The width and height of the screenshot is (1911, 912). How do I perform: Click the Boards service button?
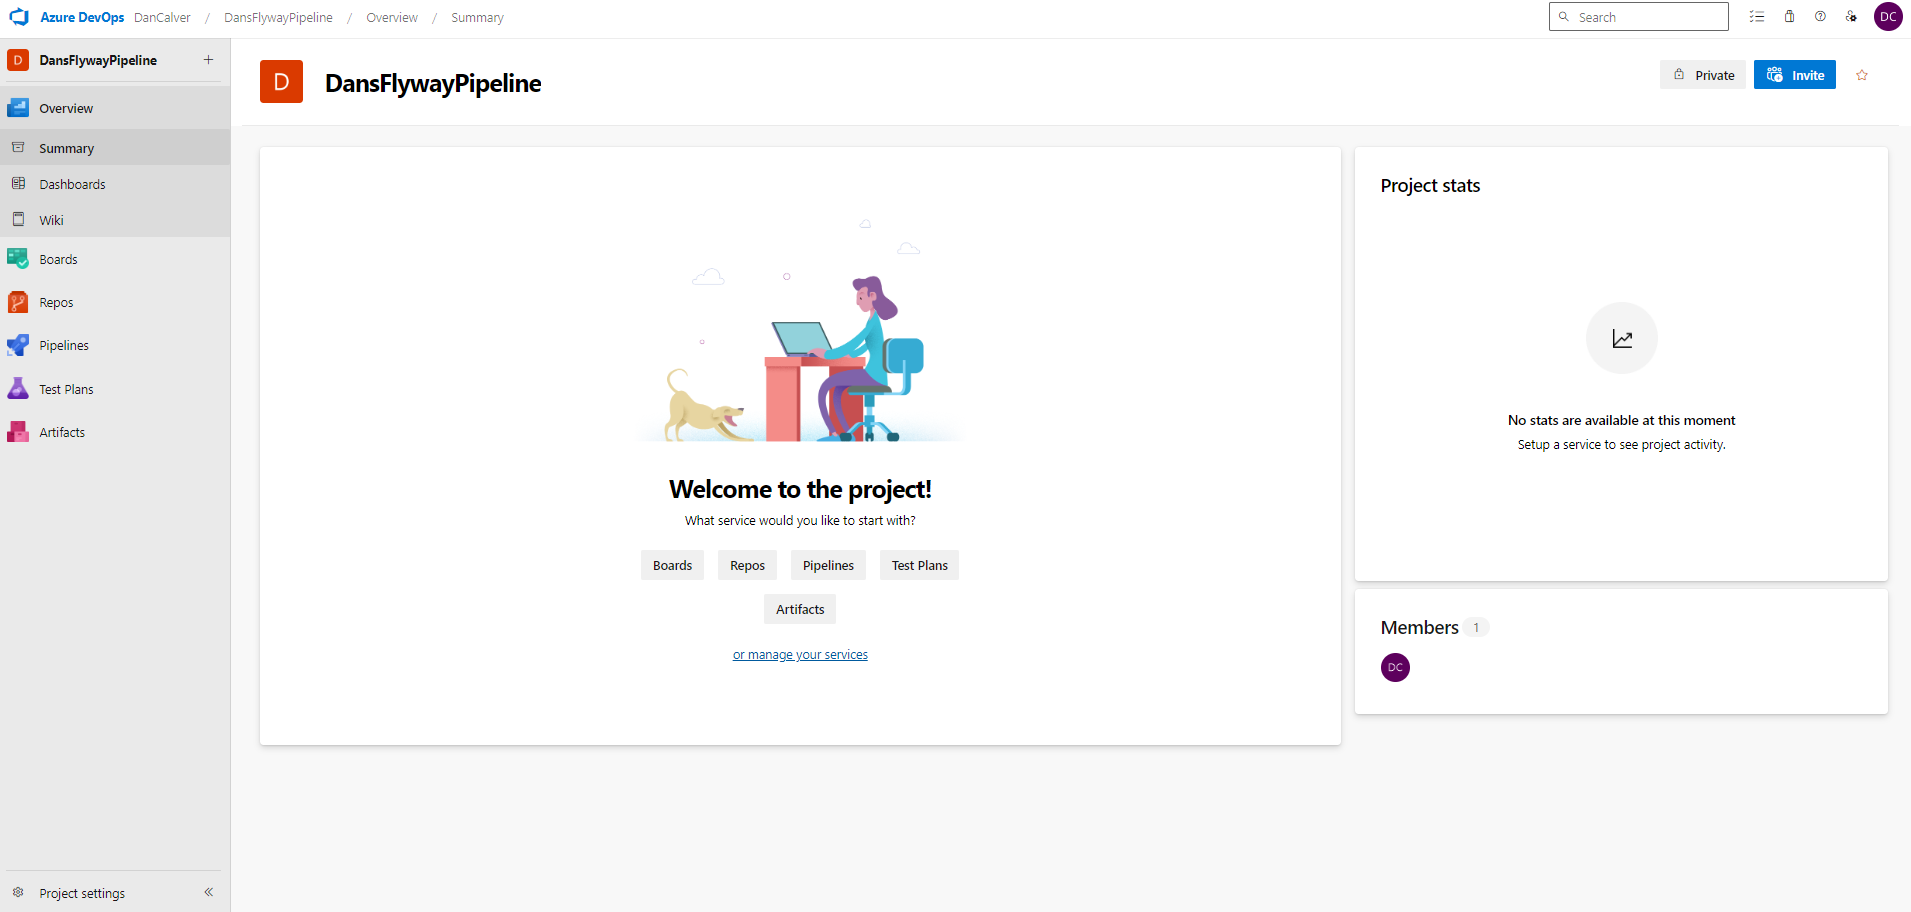point(672,565)
